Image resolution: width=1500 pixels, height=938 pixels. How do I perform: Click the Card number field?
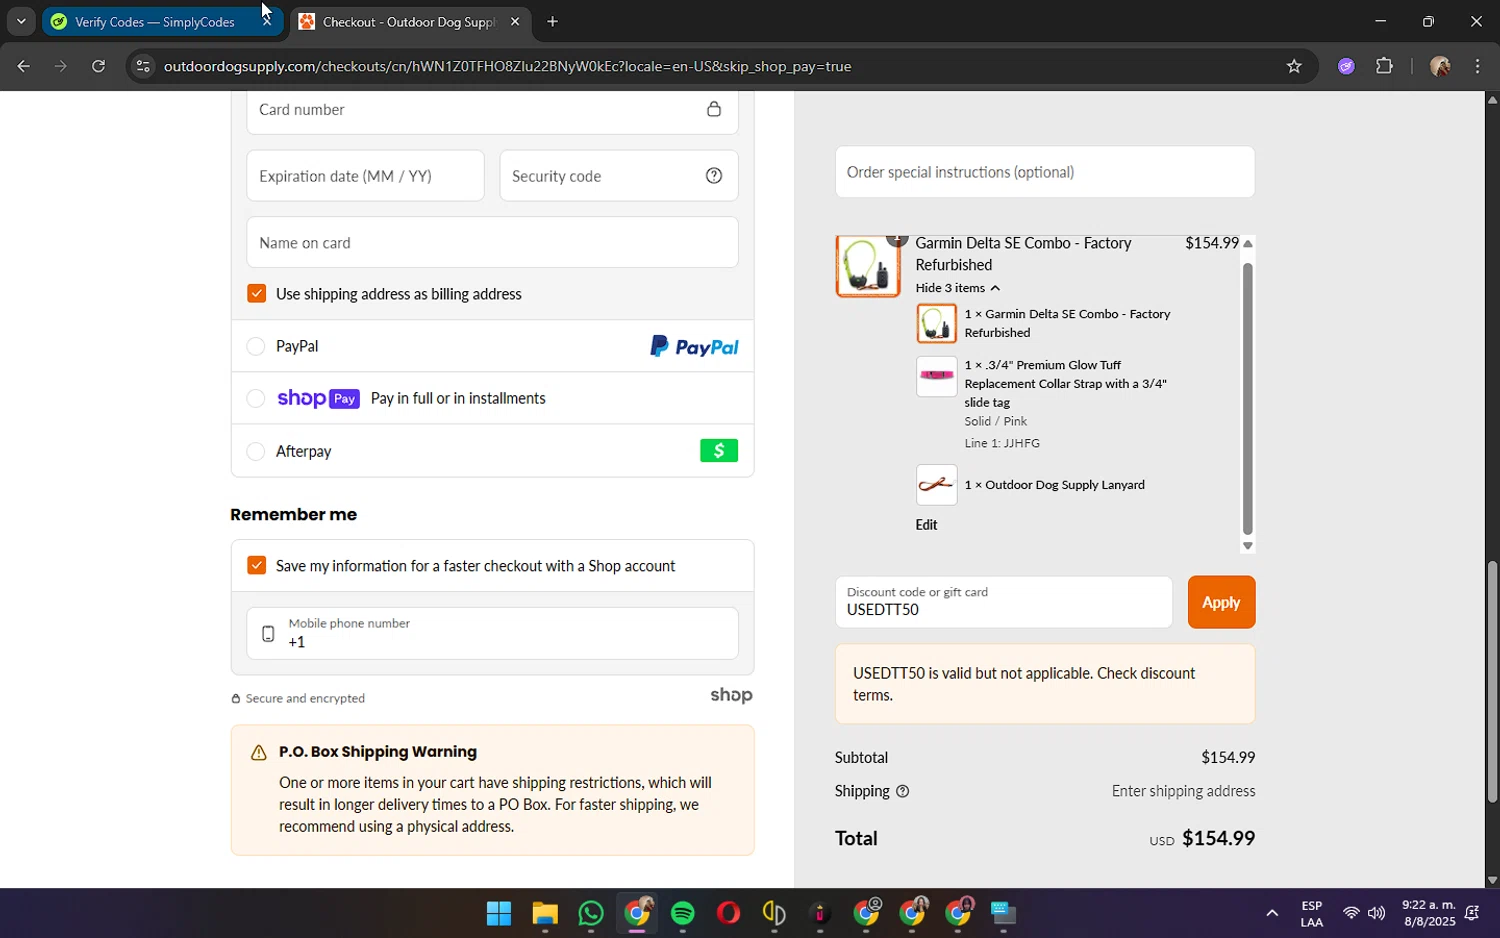pyautogui.click(x=492, y=110)
